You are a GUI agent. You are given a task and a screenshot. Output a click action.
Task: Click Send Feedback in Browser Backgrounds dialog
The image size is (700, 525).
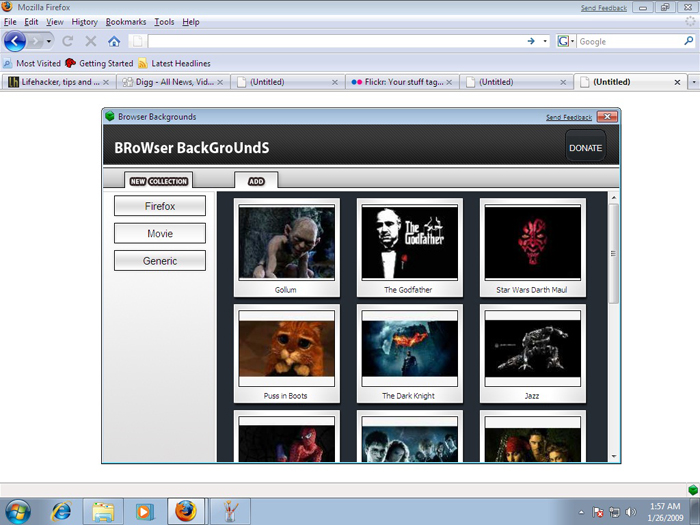569,117
